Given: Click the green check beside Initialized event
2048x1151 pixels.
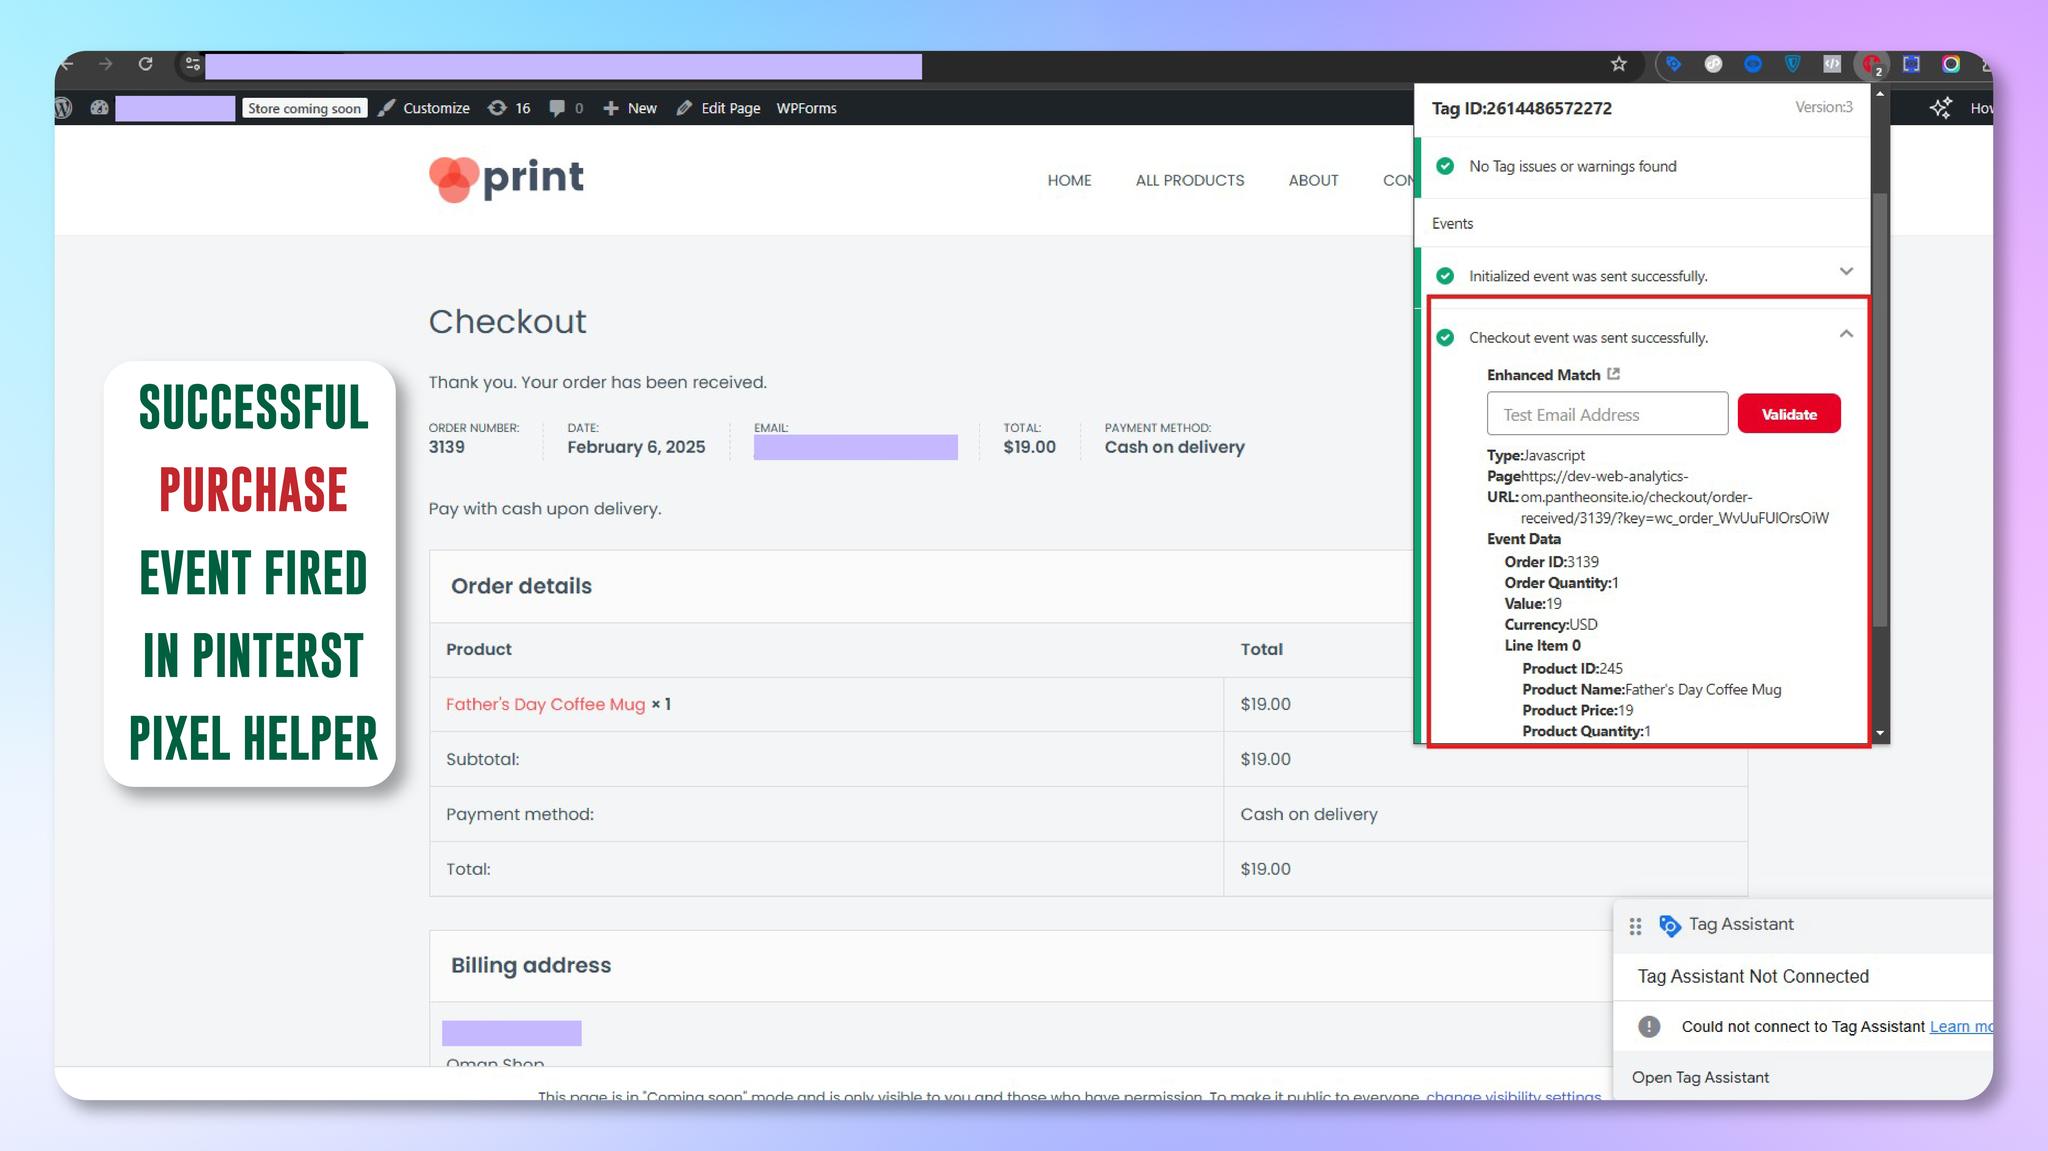Looking at the screenshot, I should pos(1445,276).
